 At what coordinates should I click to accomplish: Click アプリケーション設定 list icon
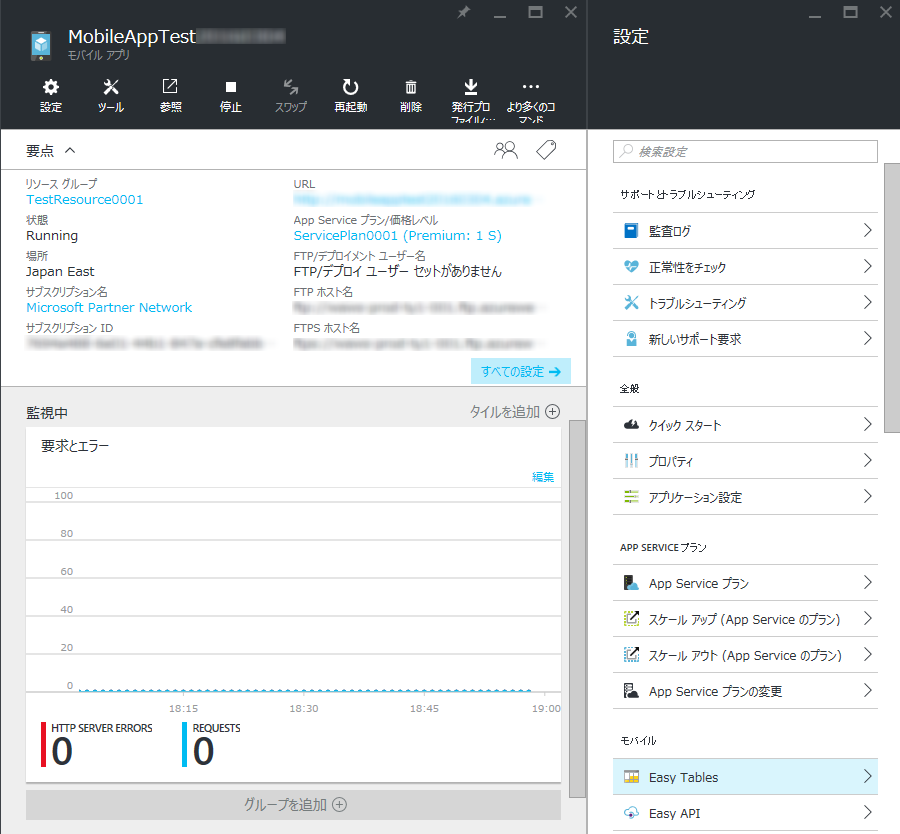coord(631,496)
